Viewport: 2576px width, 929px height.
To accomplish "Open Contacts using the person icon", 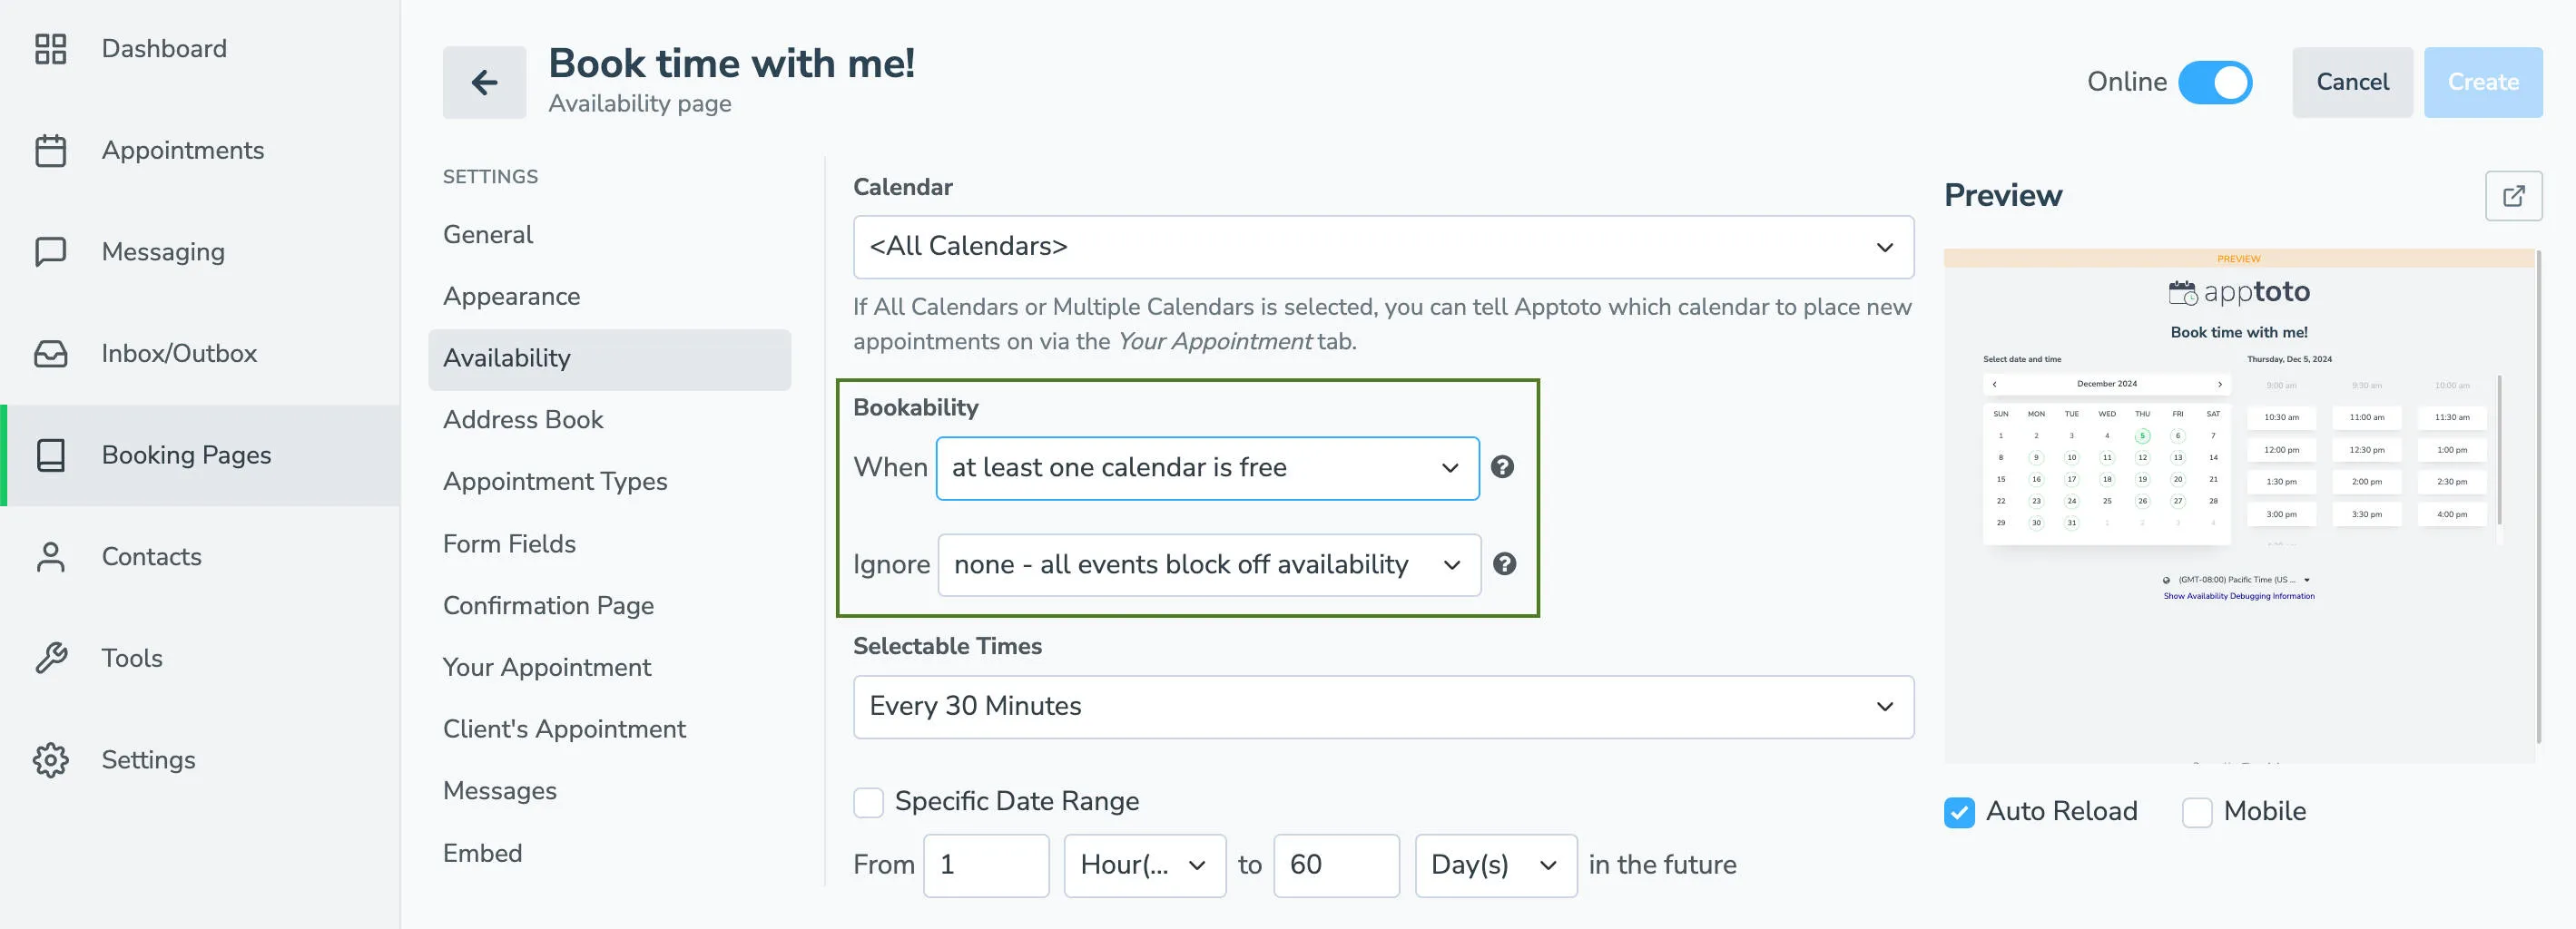I will 52,557.
